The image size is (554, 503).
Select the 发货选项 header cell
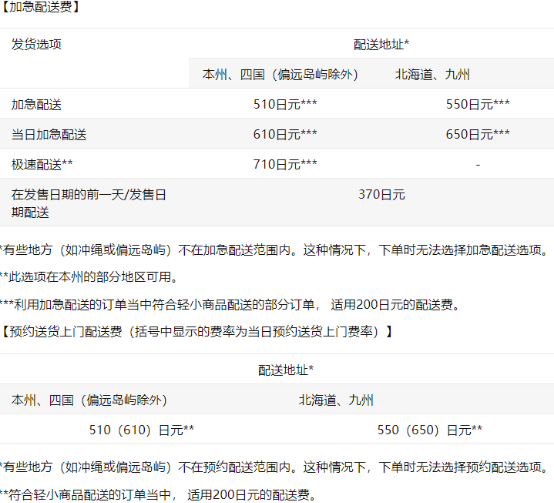[36, 44]
